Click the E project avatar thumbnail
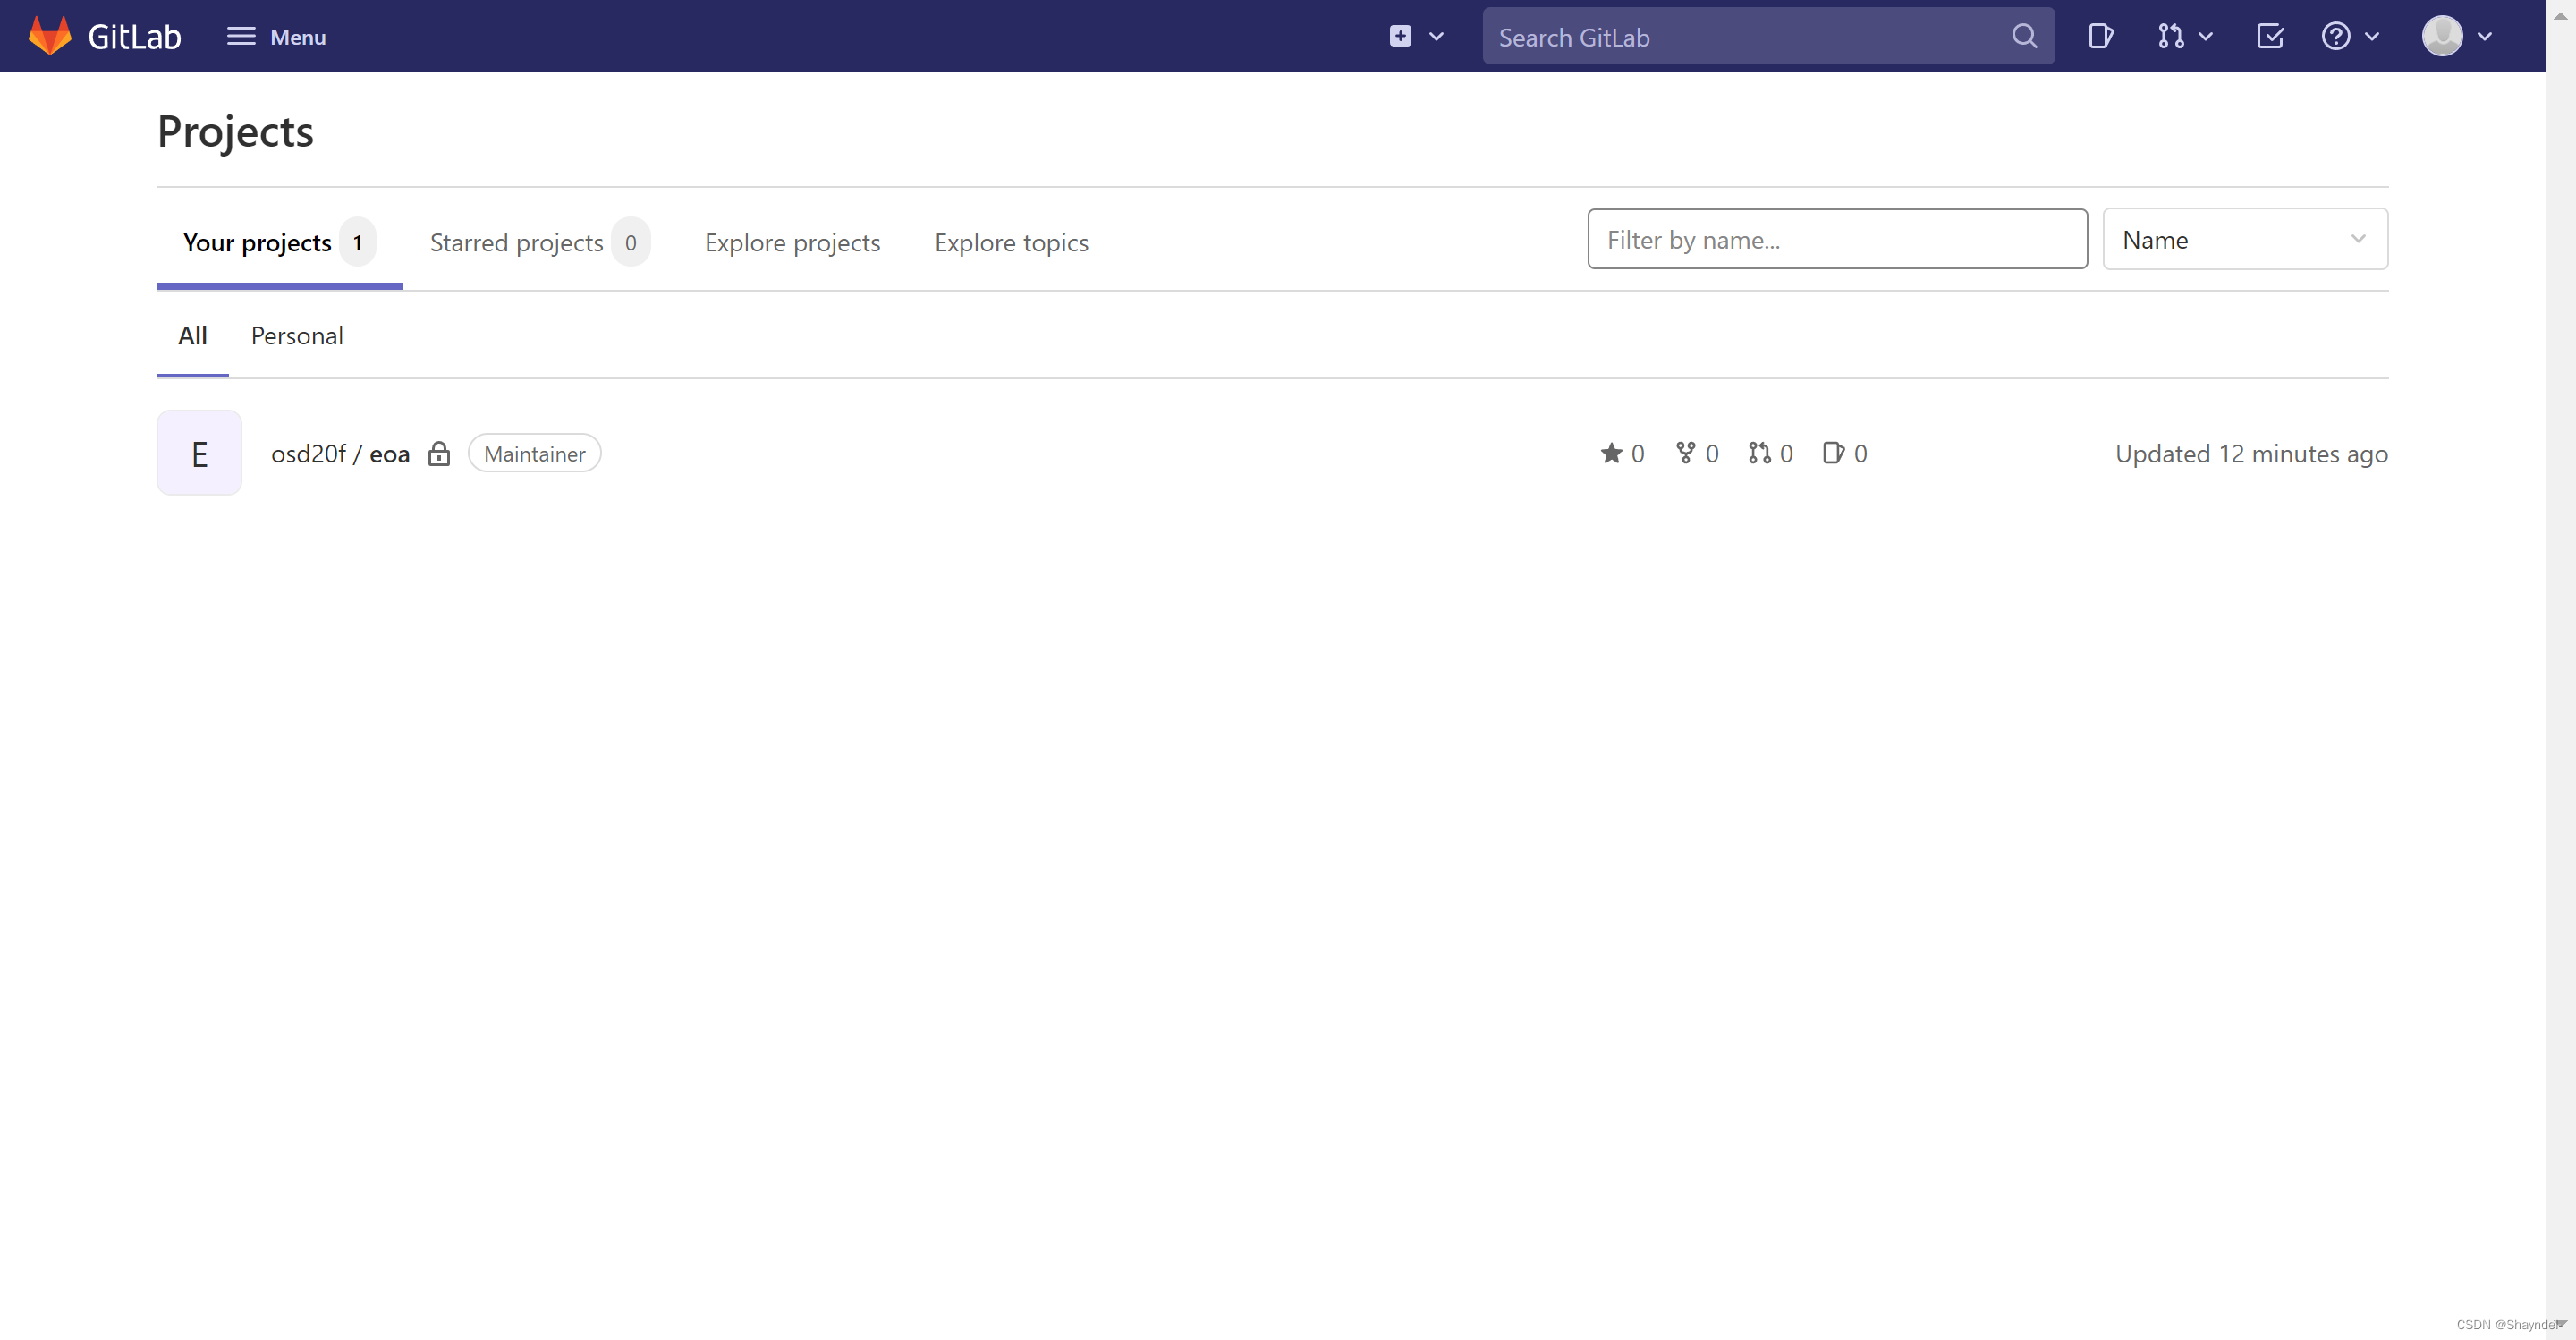2576x1340 pixels. (x=199, y=454)
